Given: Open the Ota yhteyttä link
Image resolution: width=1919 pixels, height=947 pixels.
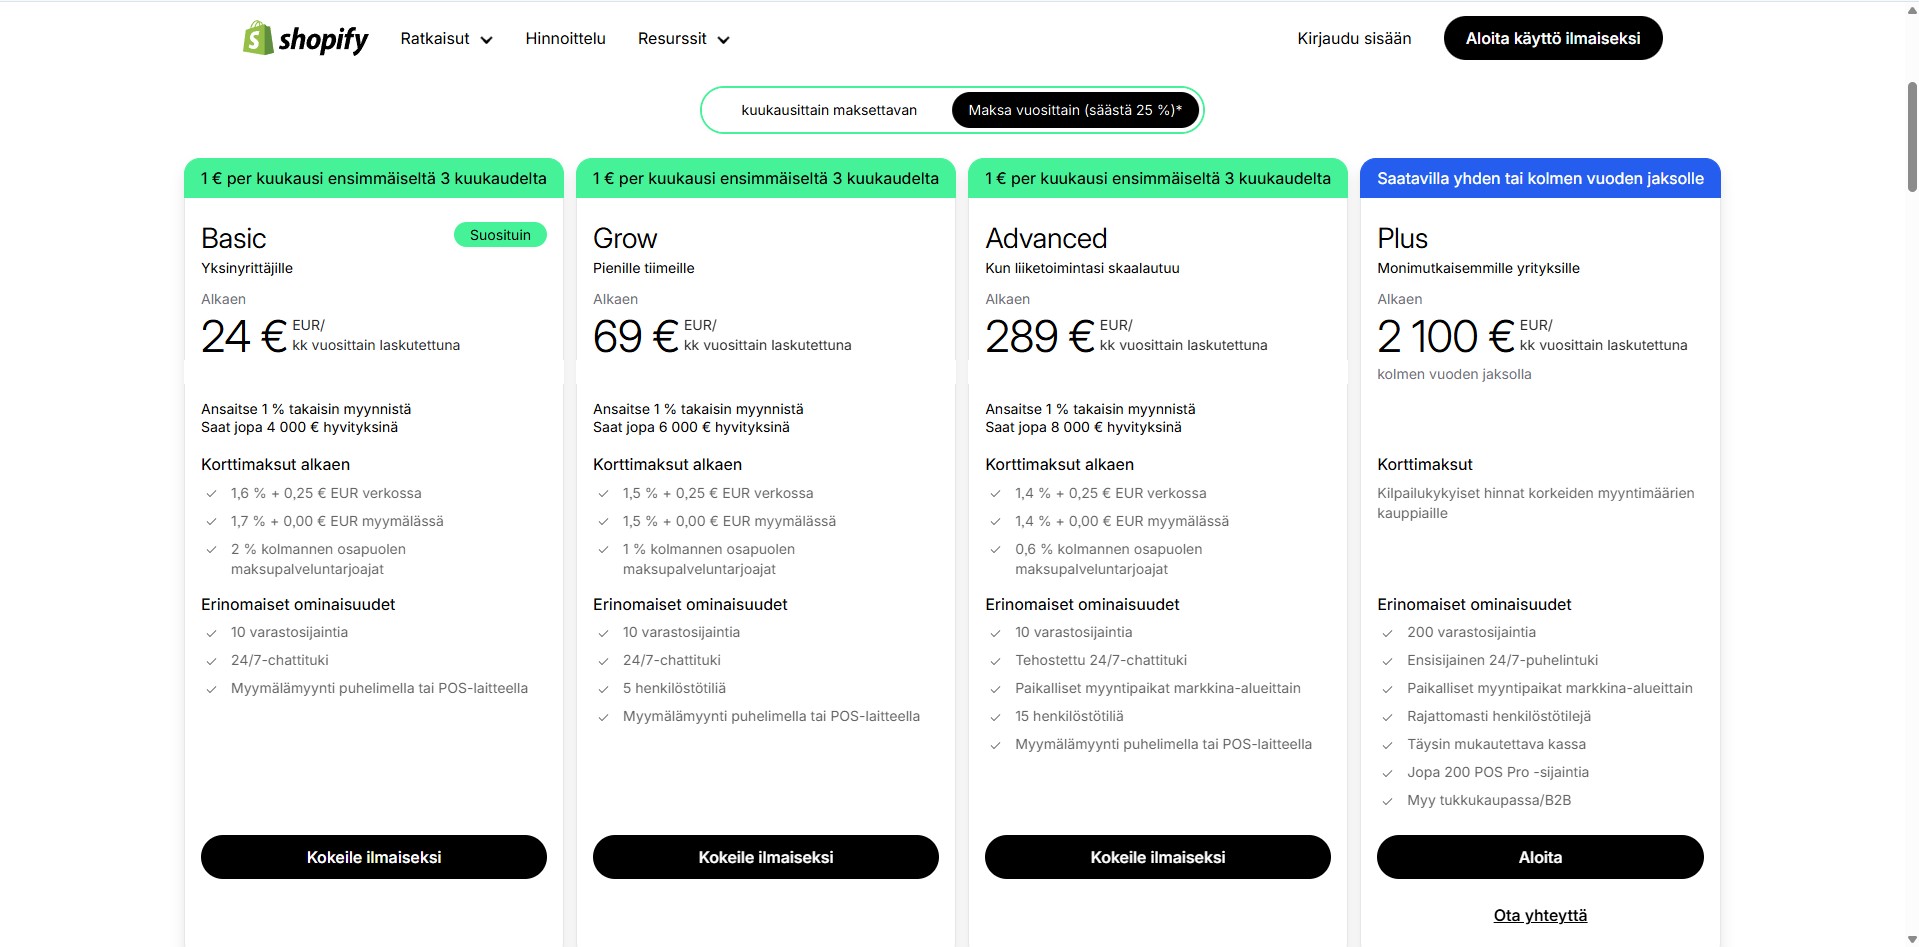Looking at the screenshot, I should 1540,915.
